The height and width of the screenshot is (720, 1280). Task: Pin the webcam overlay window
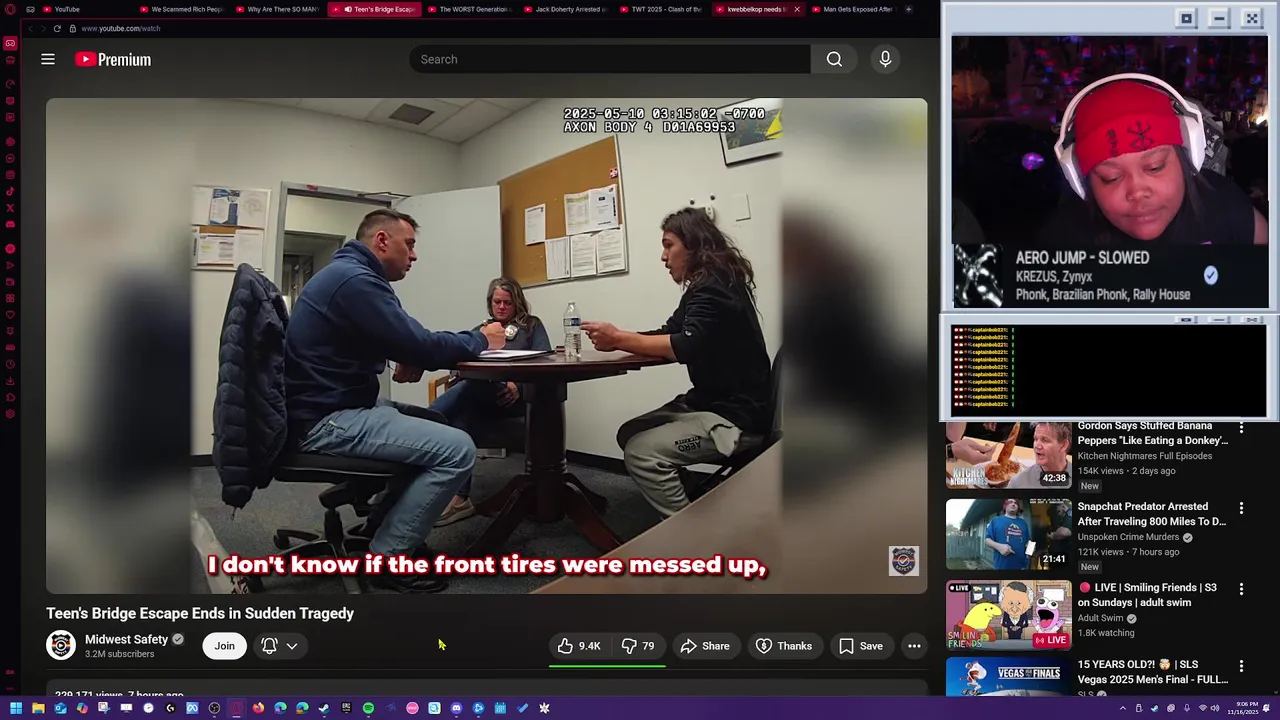pyautogui.click(x=1186, y=18)
